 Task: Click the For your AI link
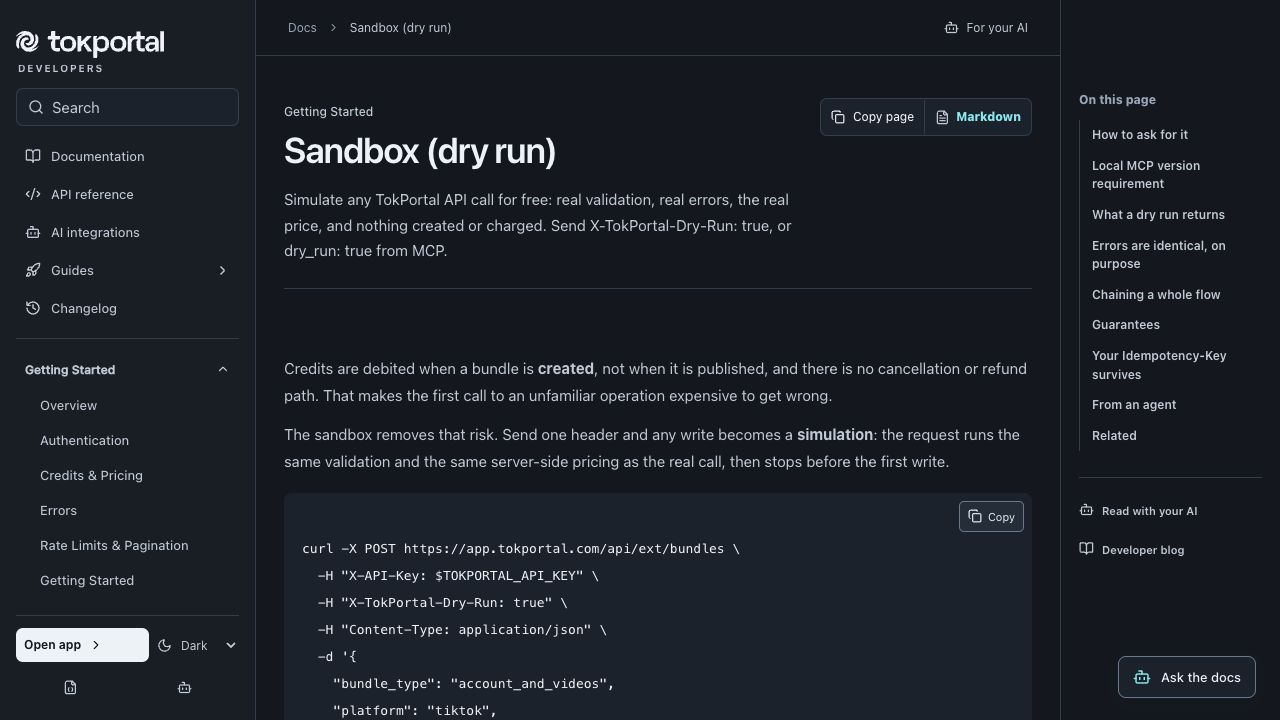[x=986, y=28]
